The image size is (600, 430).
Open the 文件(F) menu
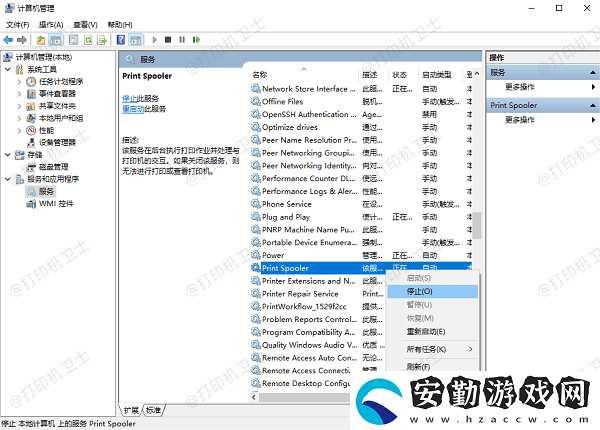tap(18, 25)
